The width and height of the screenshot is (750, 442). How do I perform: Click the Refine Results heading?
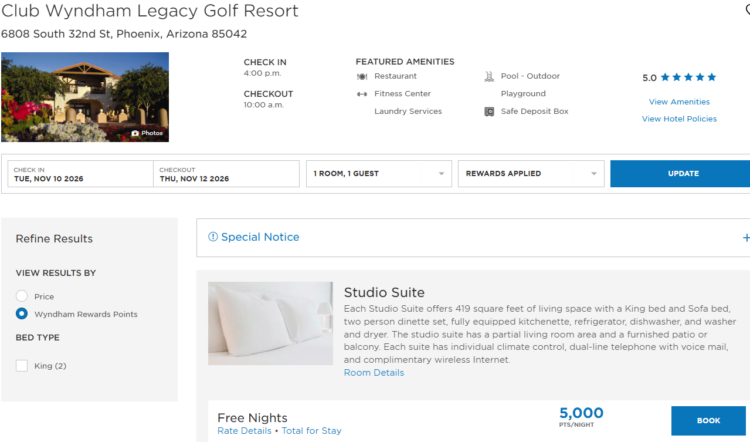point(54,239)
